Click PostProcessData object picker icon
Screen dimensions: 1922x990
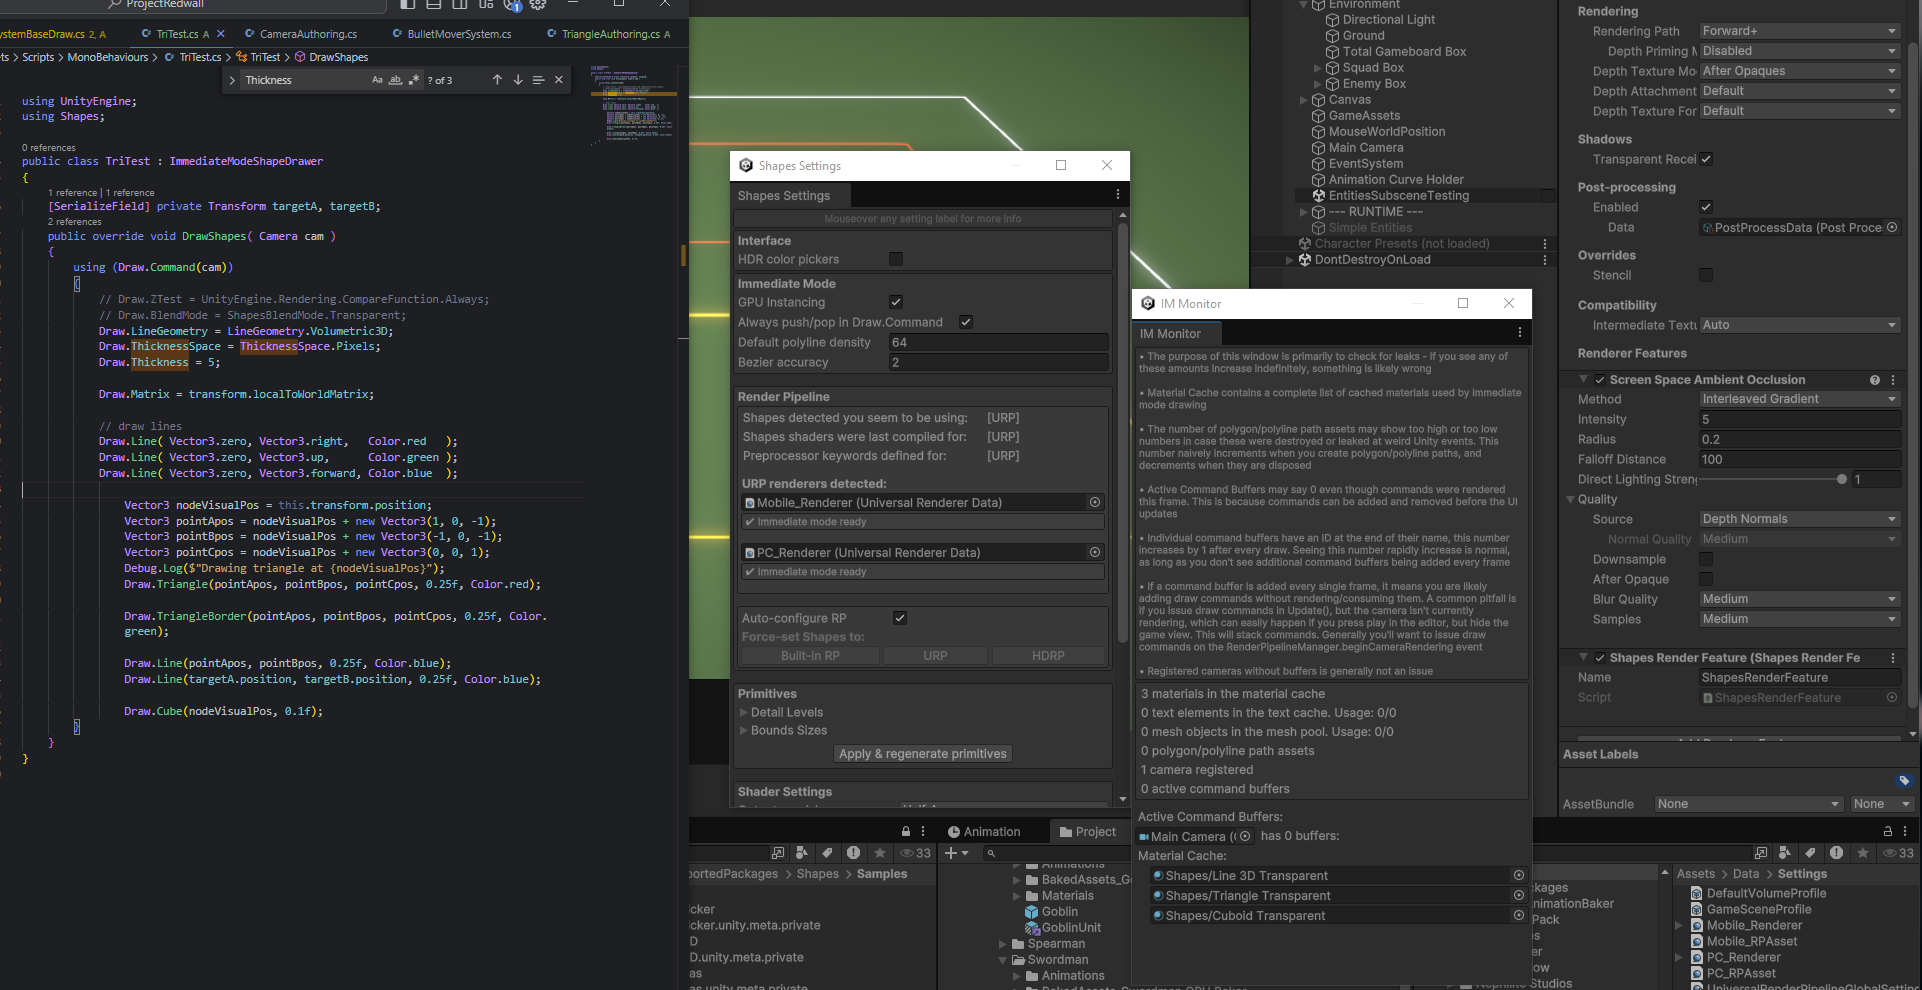pyautogui.click(x=1892, y=228)
